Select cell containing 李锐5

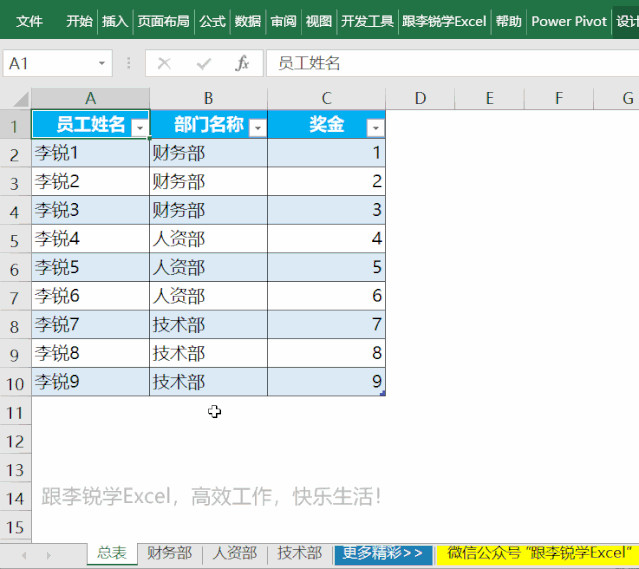click(90, 267)
